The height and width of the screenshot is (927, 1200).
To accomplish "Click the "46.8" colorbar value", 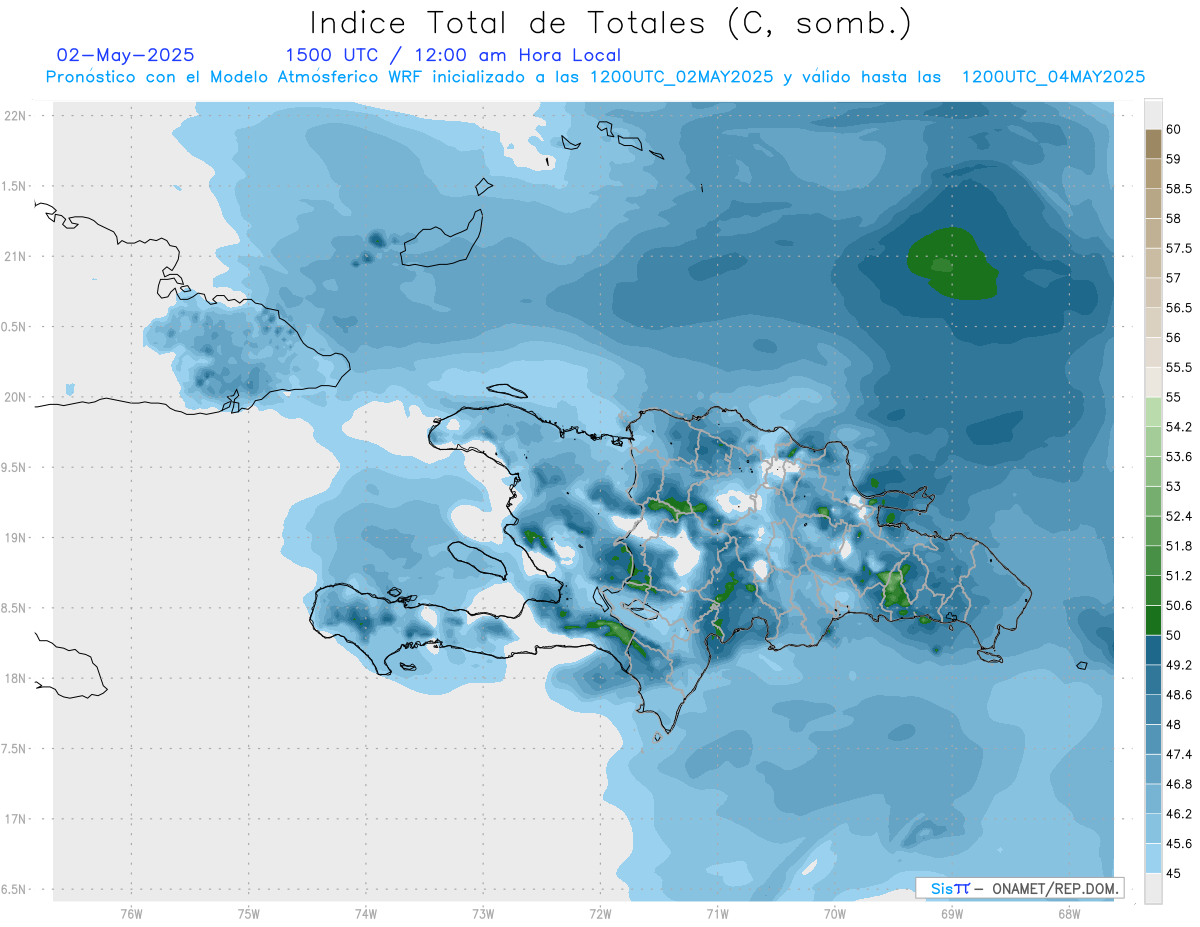I will click(x=1179, y=784).
